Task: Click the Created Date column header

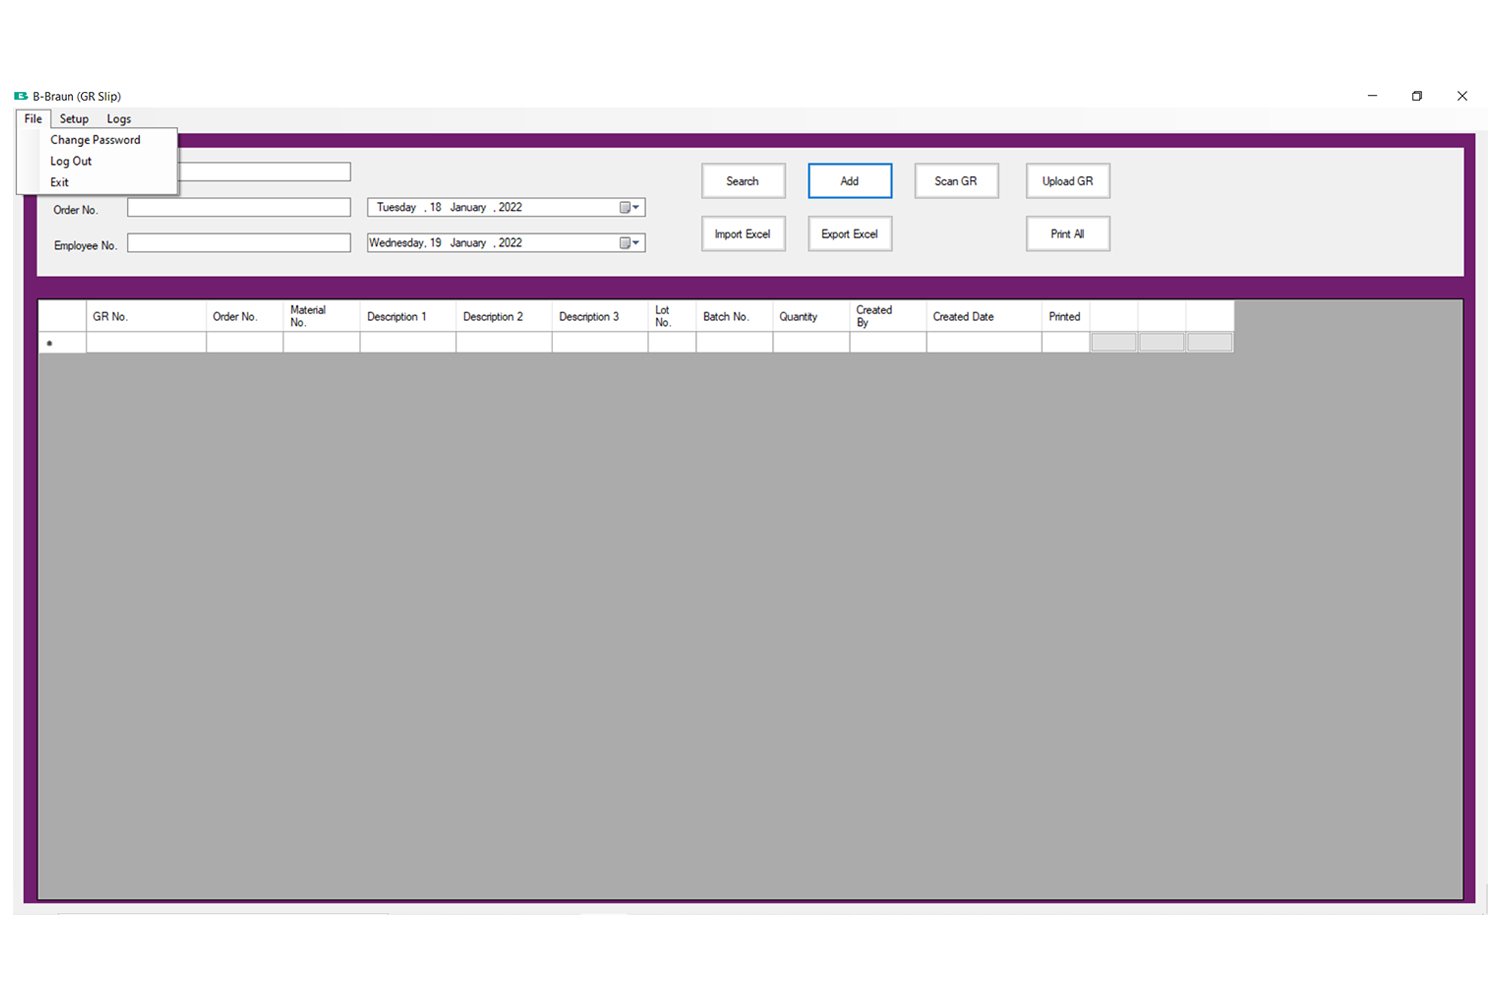Action: 983,316
